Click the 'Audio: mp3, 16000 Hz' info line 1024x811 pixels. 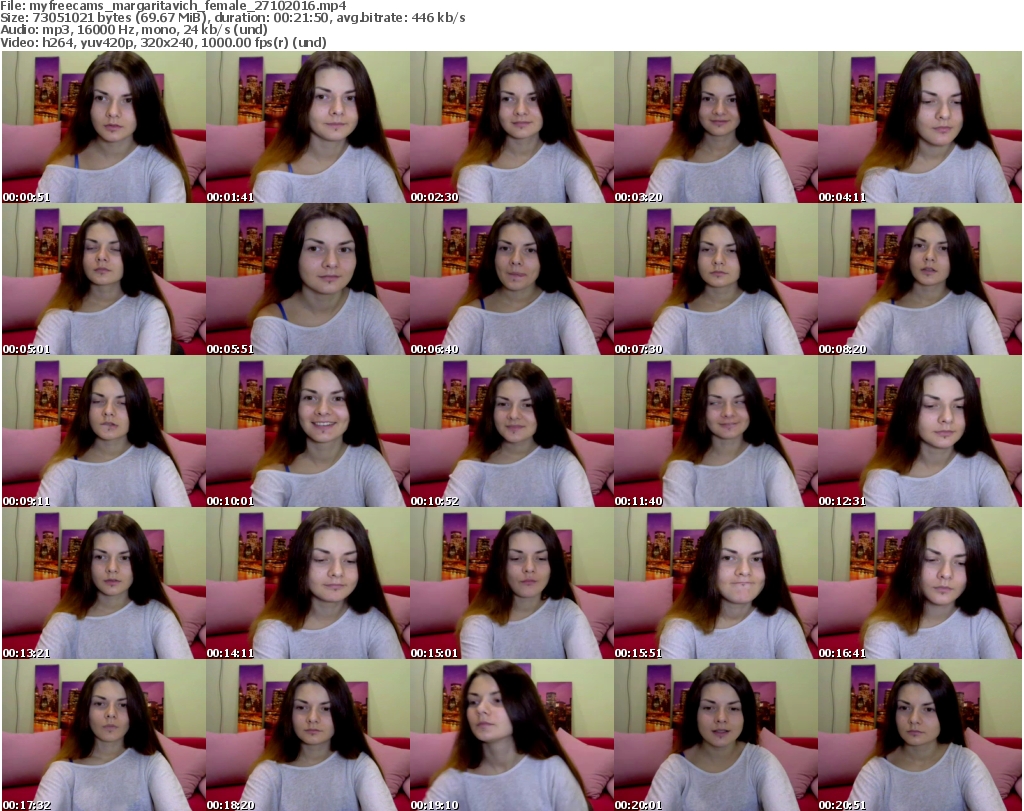(134, 30)
